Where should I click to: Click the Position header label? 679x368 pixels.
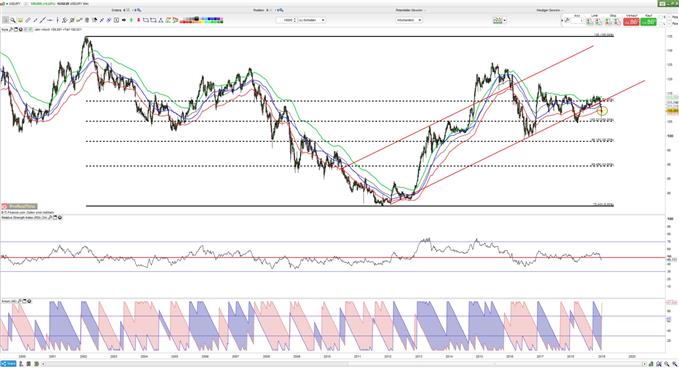pos(259,10)
